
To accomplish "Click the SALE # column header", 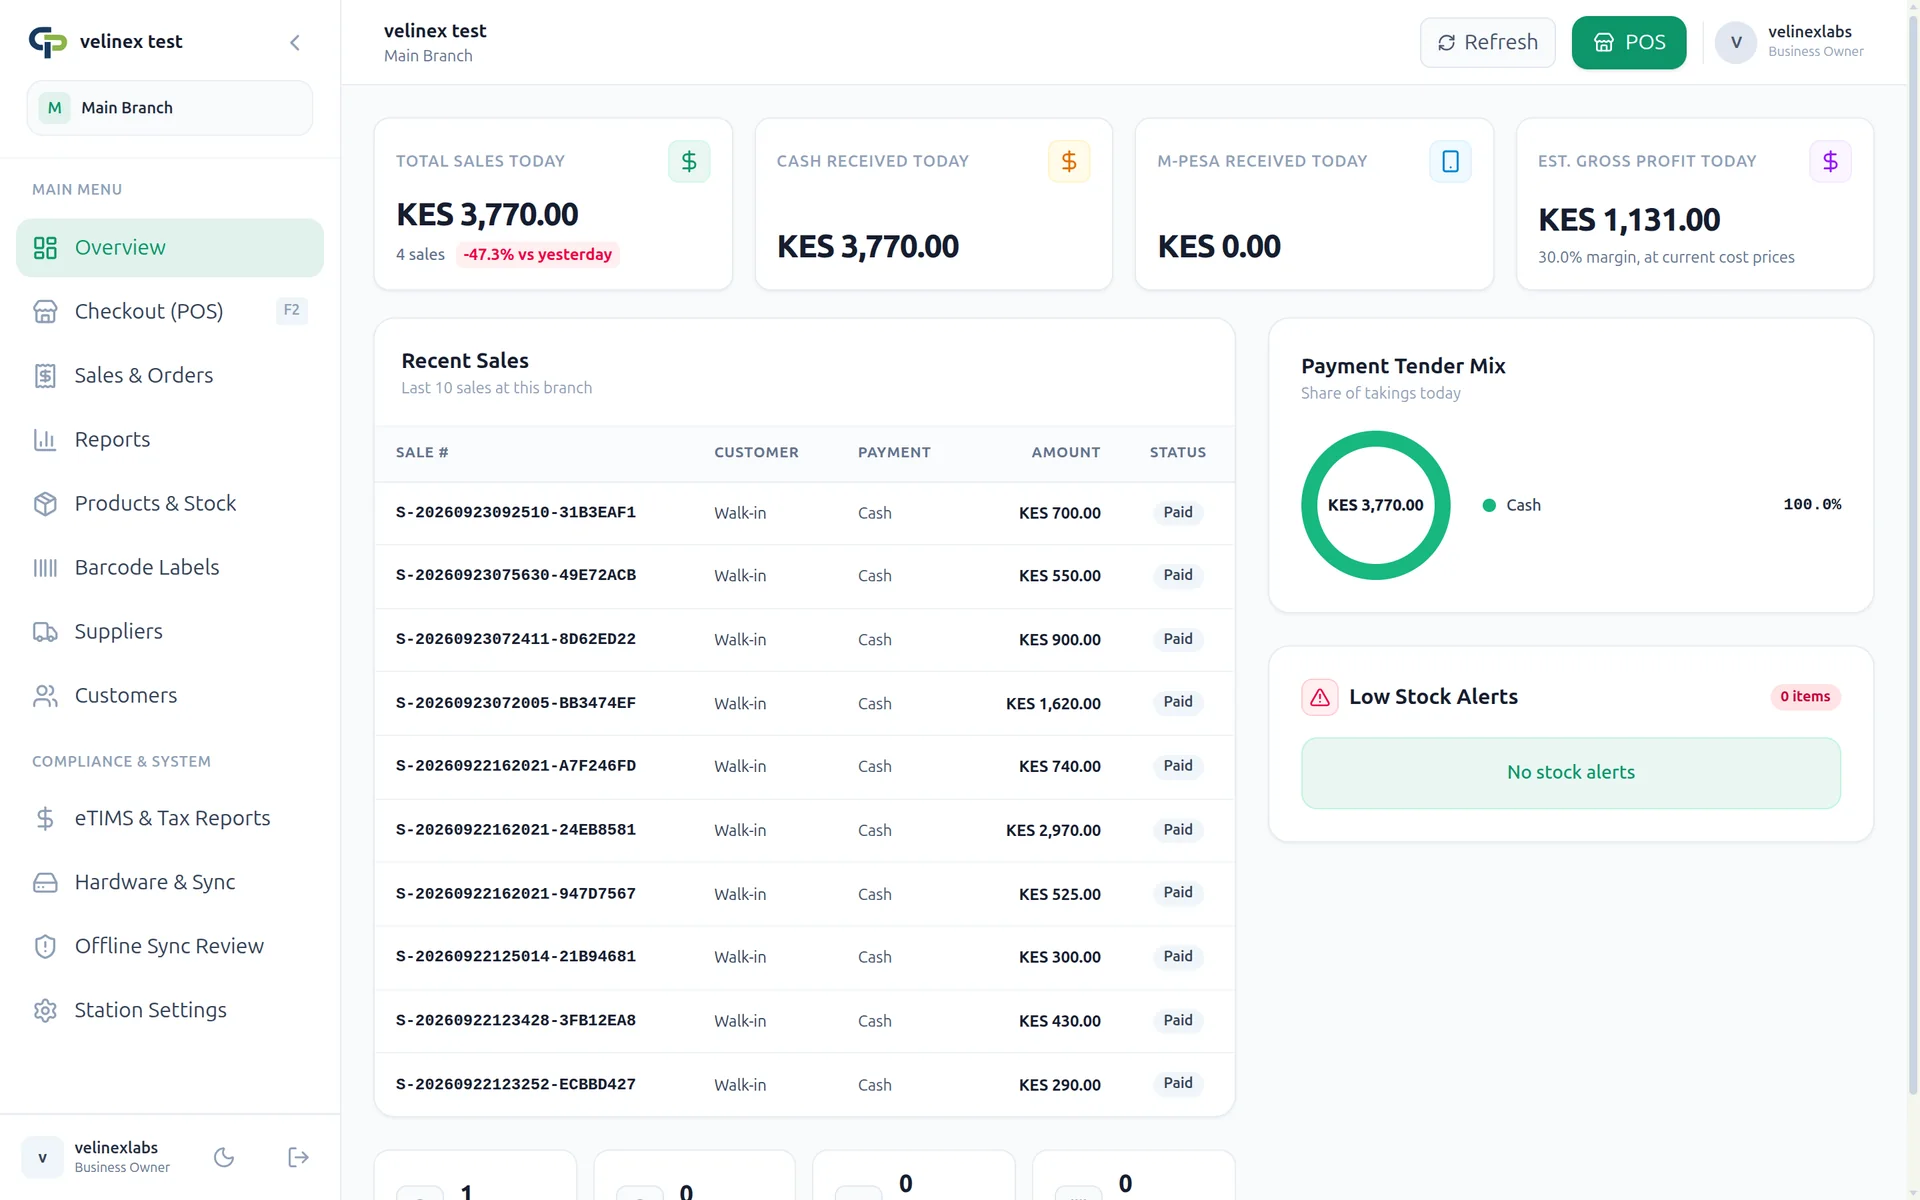I will tap(422, 453).
